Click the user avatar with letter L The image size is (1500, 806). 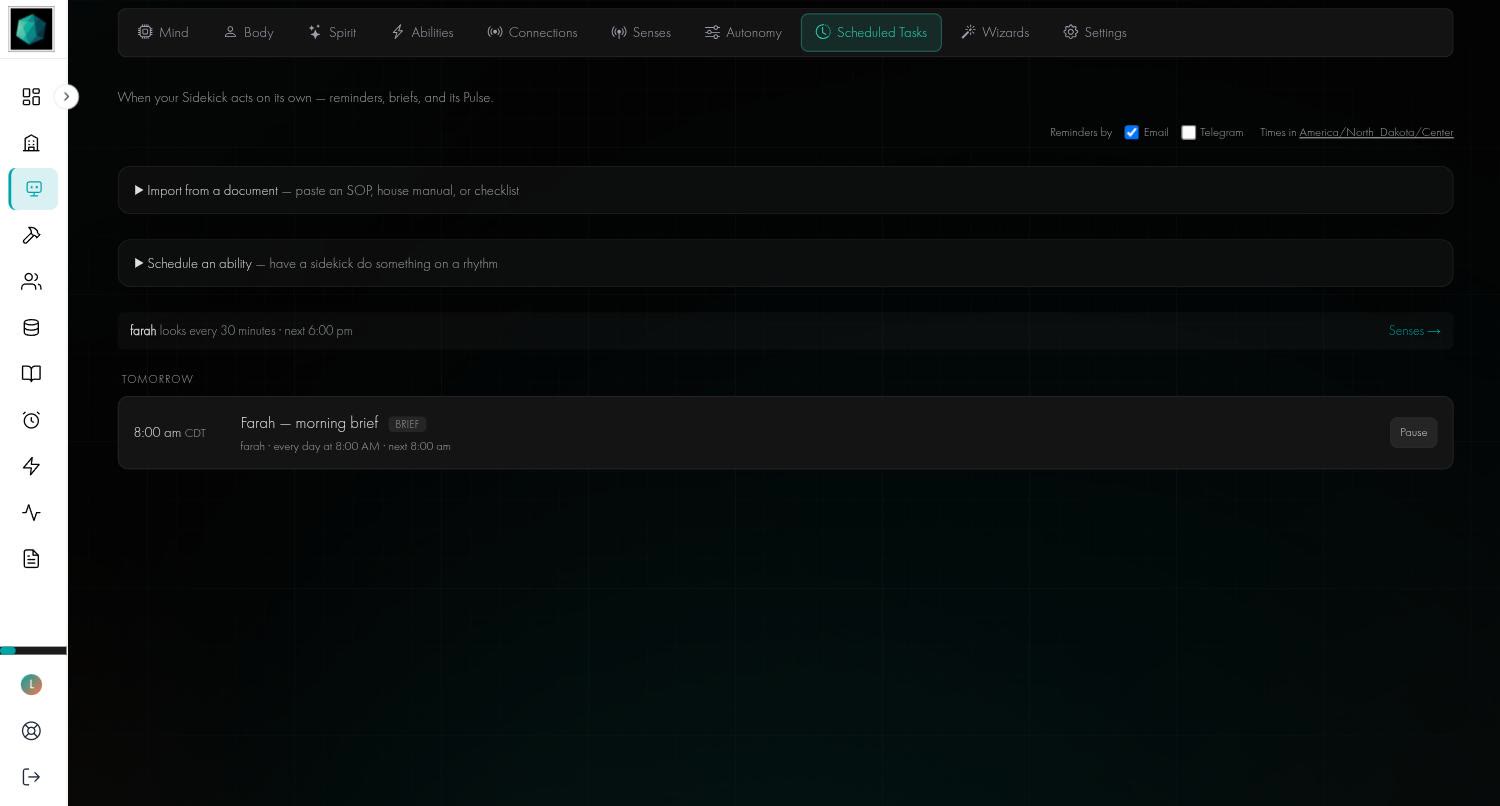31,684
